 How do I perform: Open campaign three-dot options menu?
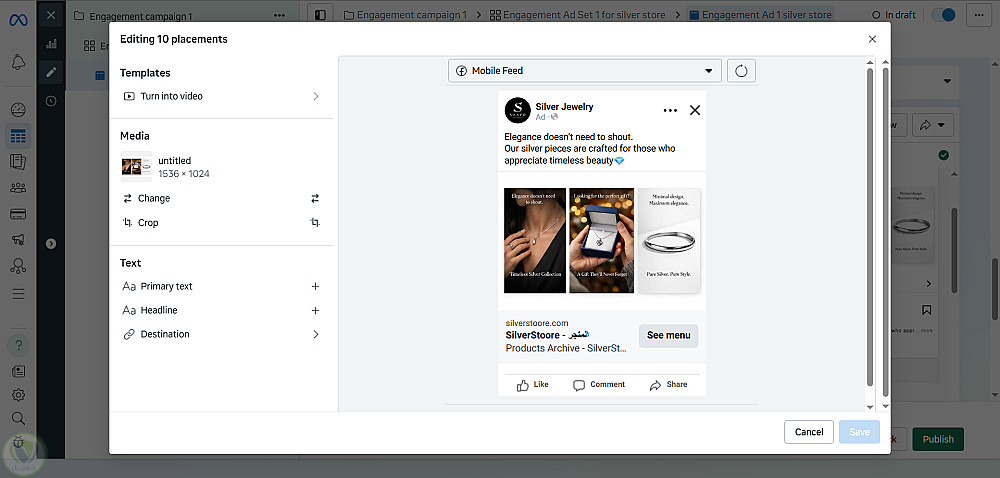point(279,15)
